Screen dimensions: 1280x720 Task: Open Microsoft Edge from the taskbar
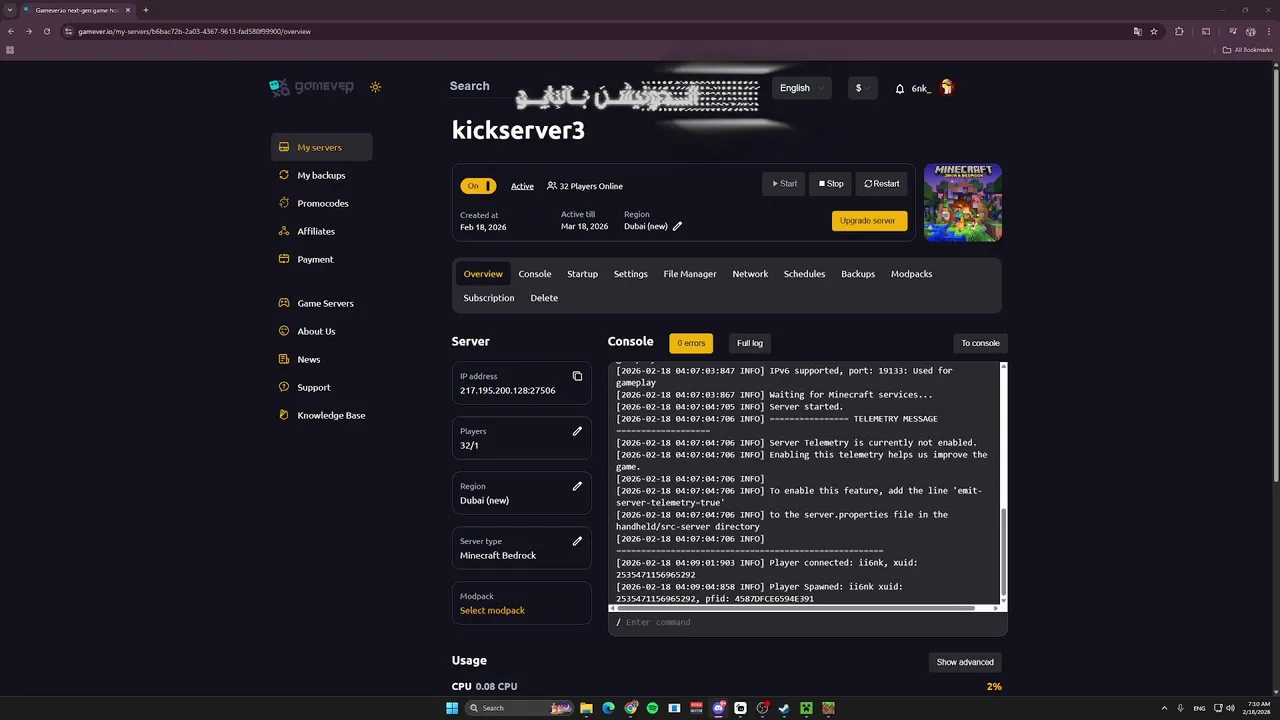(x=608, y=708)
